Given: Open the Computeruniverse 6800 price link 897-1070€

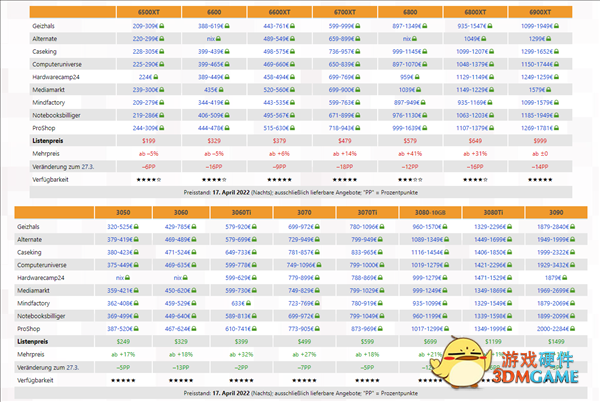Looking at the screenshot, I should pyautogui.click(x=407, y=64).
